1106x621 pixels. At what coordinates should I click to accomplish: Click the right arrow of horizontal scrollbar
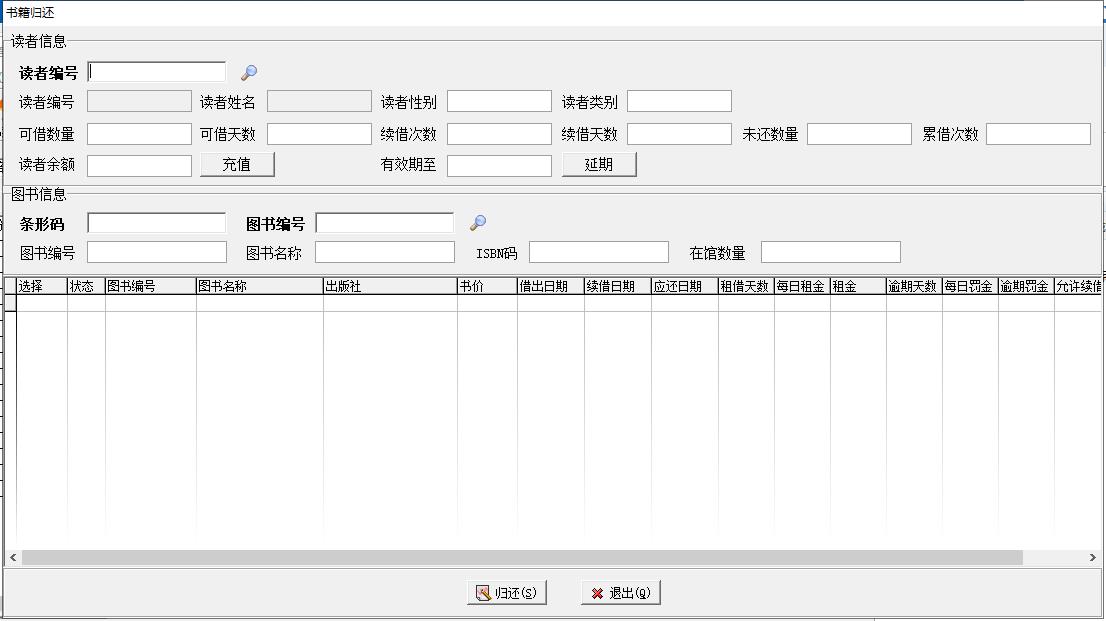[x=1093, y=557]
